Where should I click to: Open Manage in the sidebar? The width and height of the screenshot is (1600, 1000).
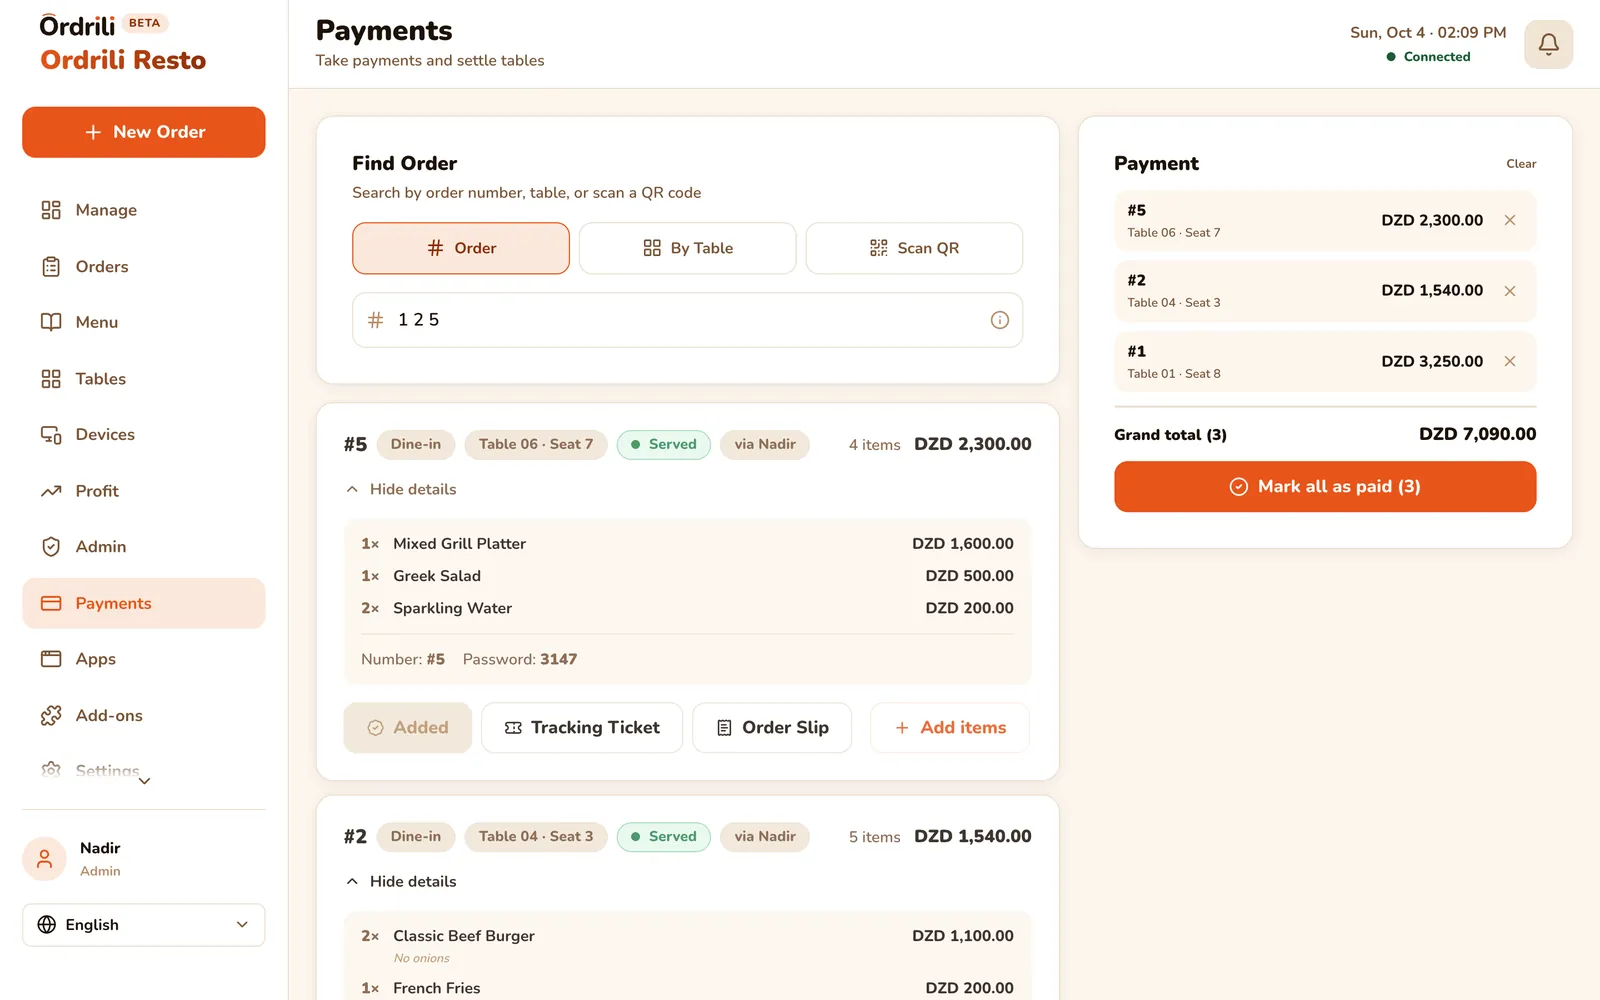(144, 210)
